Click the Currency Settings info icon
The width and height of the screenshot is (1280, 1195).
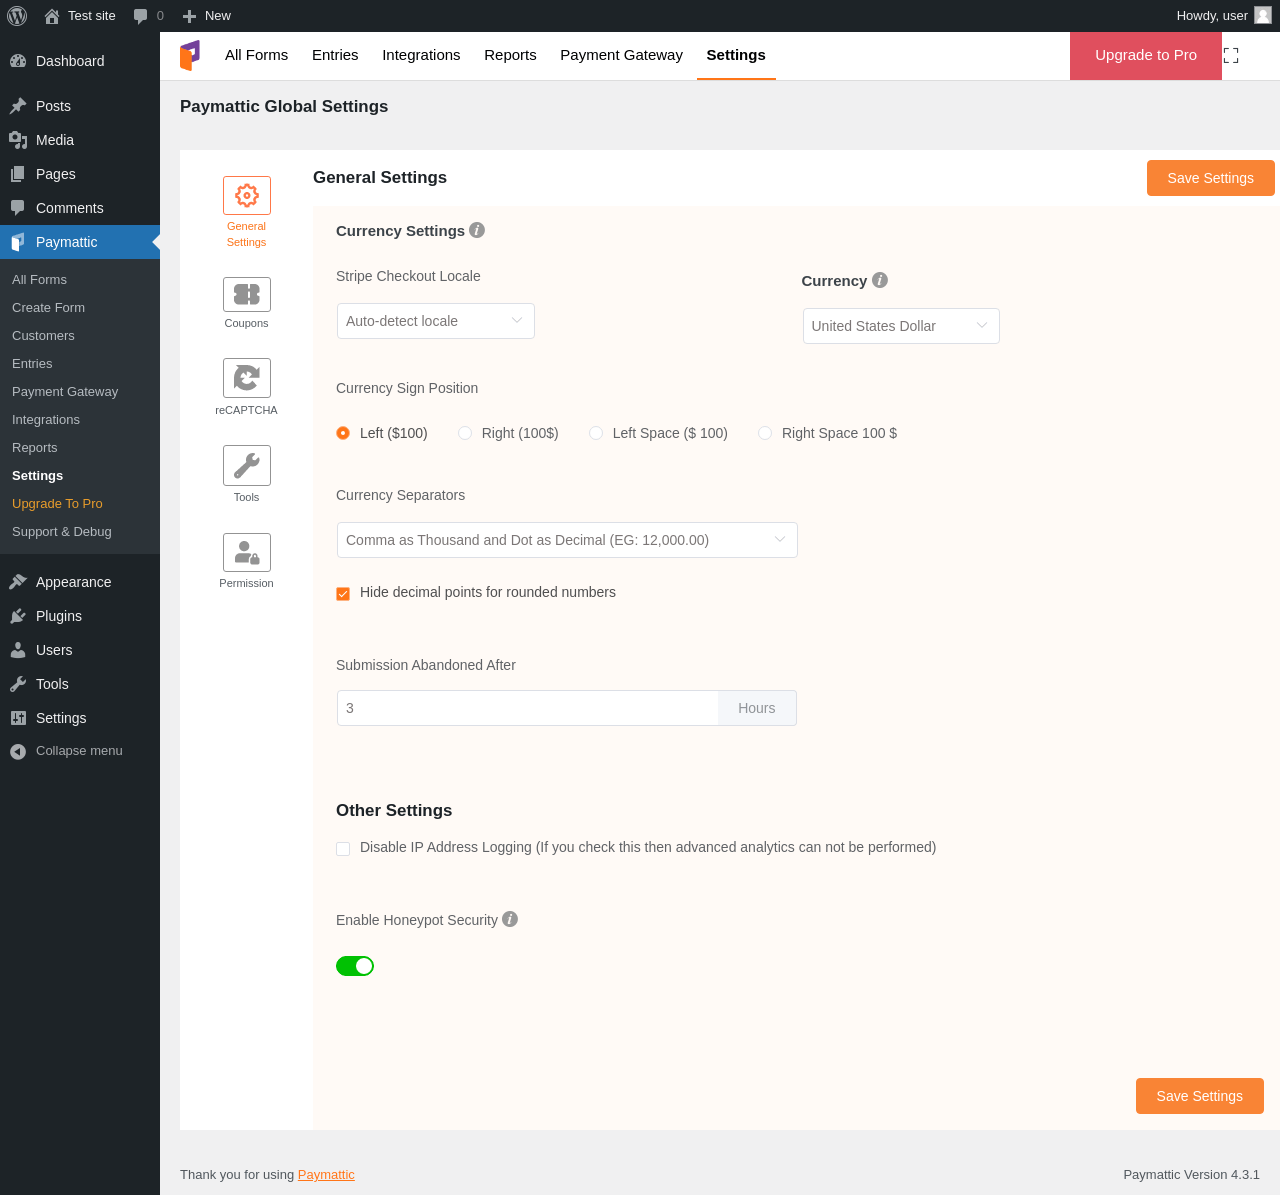click(x=477, y=230)
